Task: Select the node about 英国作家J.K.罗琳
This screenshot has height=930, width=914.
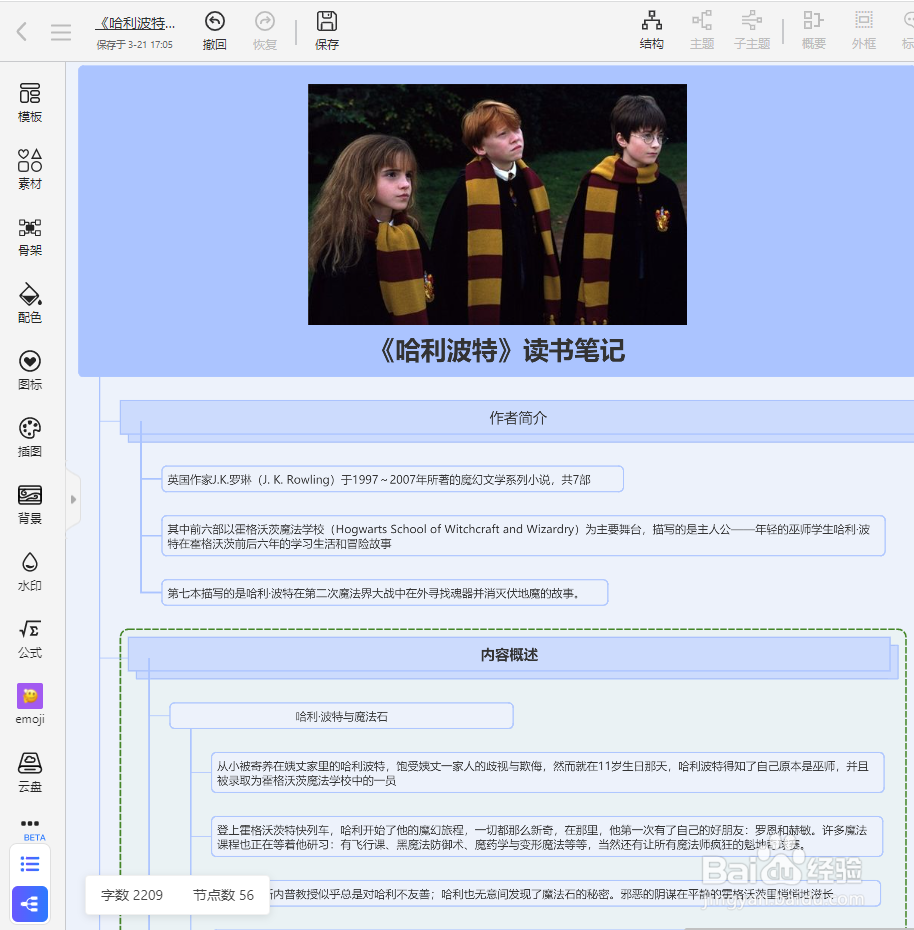Action: pos(392,479)
